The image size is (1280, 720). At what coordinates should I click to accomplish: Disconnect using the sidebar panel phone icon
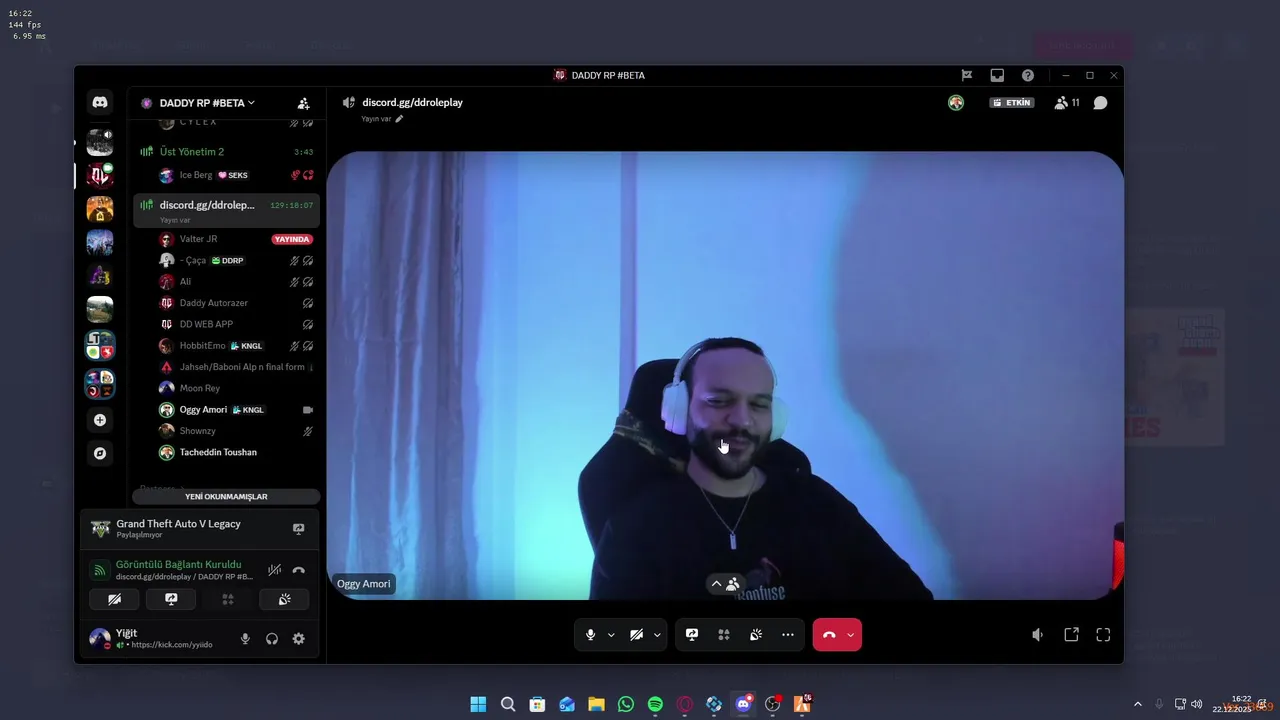(298, 570)
